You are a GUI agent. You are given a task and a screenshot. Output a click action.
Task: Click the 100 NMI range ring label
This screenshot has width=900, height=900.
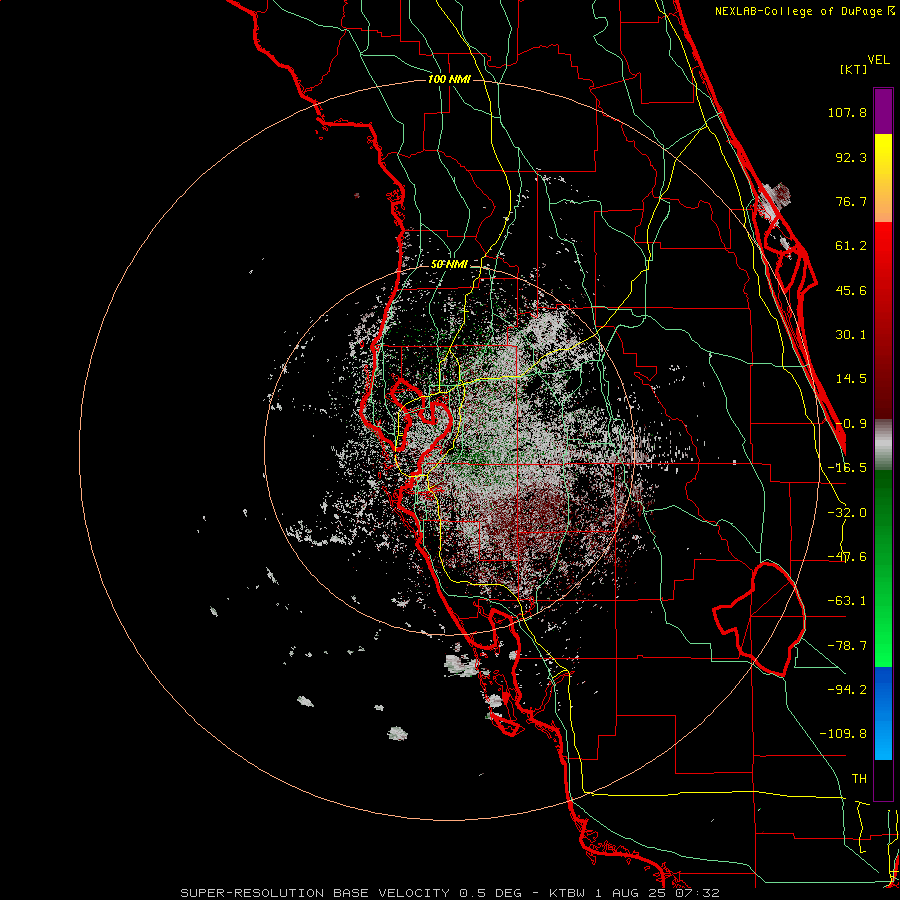click(449, 79)
